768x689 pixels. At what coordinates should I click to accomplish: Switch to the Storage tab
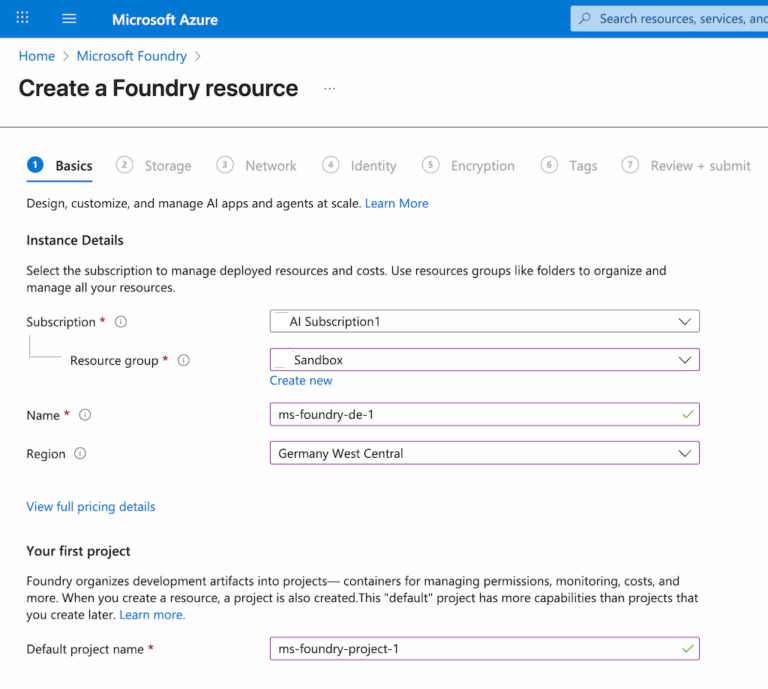(168, 166)
